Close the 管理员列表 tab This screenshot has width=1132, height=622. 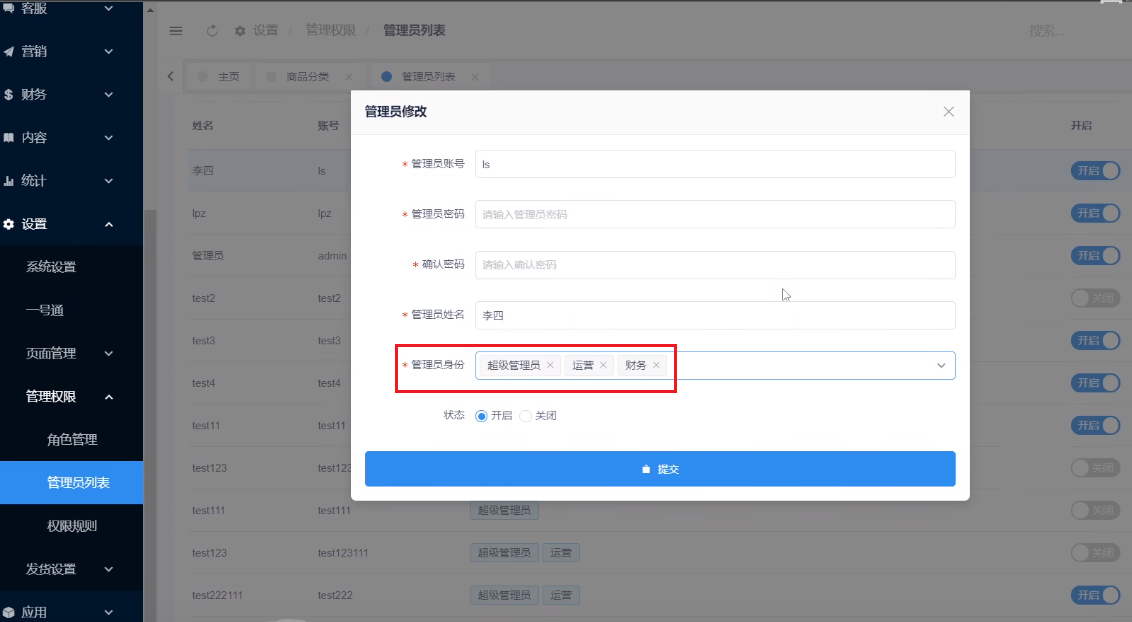pyautogui.click(x=475, y=76)
